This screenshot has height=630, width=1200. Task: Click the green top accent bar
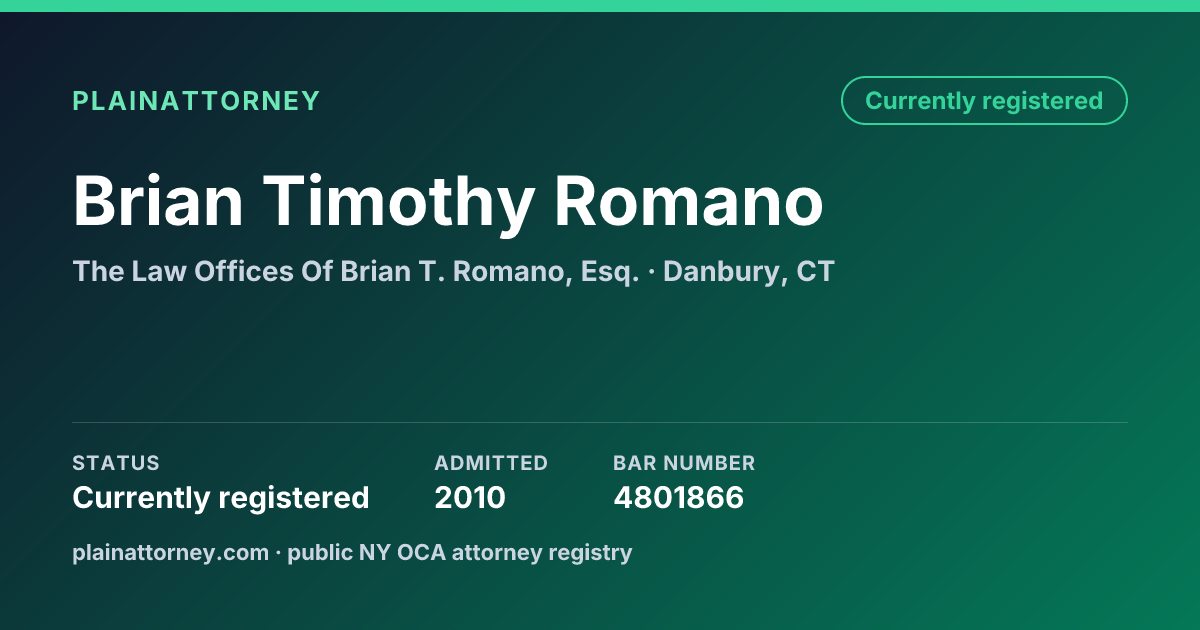600,6
